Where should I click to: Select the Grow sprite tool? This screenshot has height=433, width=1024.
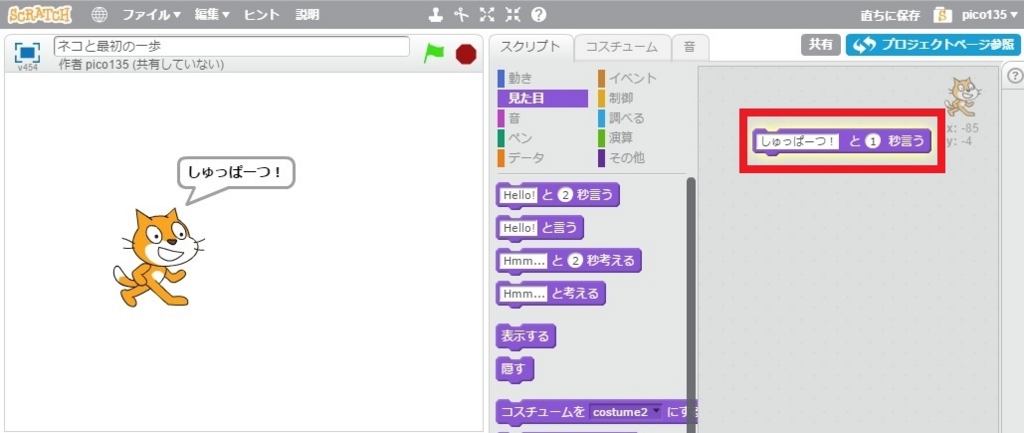click(487, 14)
